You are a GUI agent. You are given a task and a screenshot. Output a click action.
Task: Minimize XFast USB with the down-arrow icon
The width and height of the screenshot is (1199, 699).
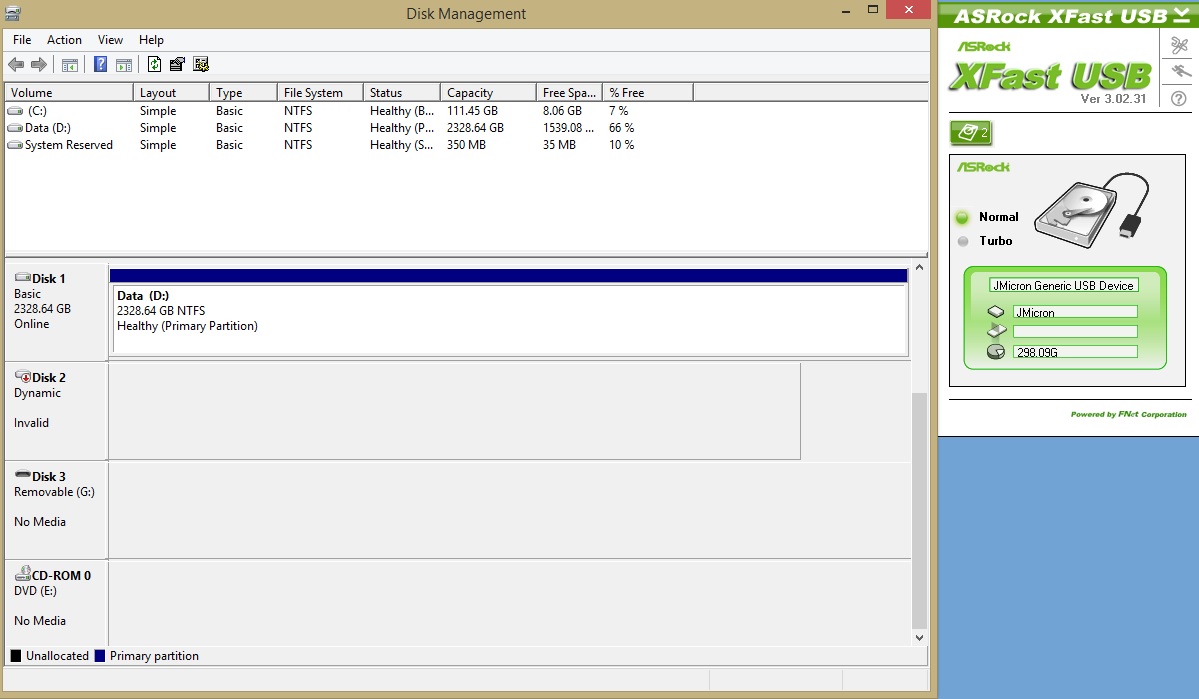click(x=1181, y=15)
